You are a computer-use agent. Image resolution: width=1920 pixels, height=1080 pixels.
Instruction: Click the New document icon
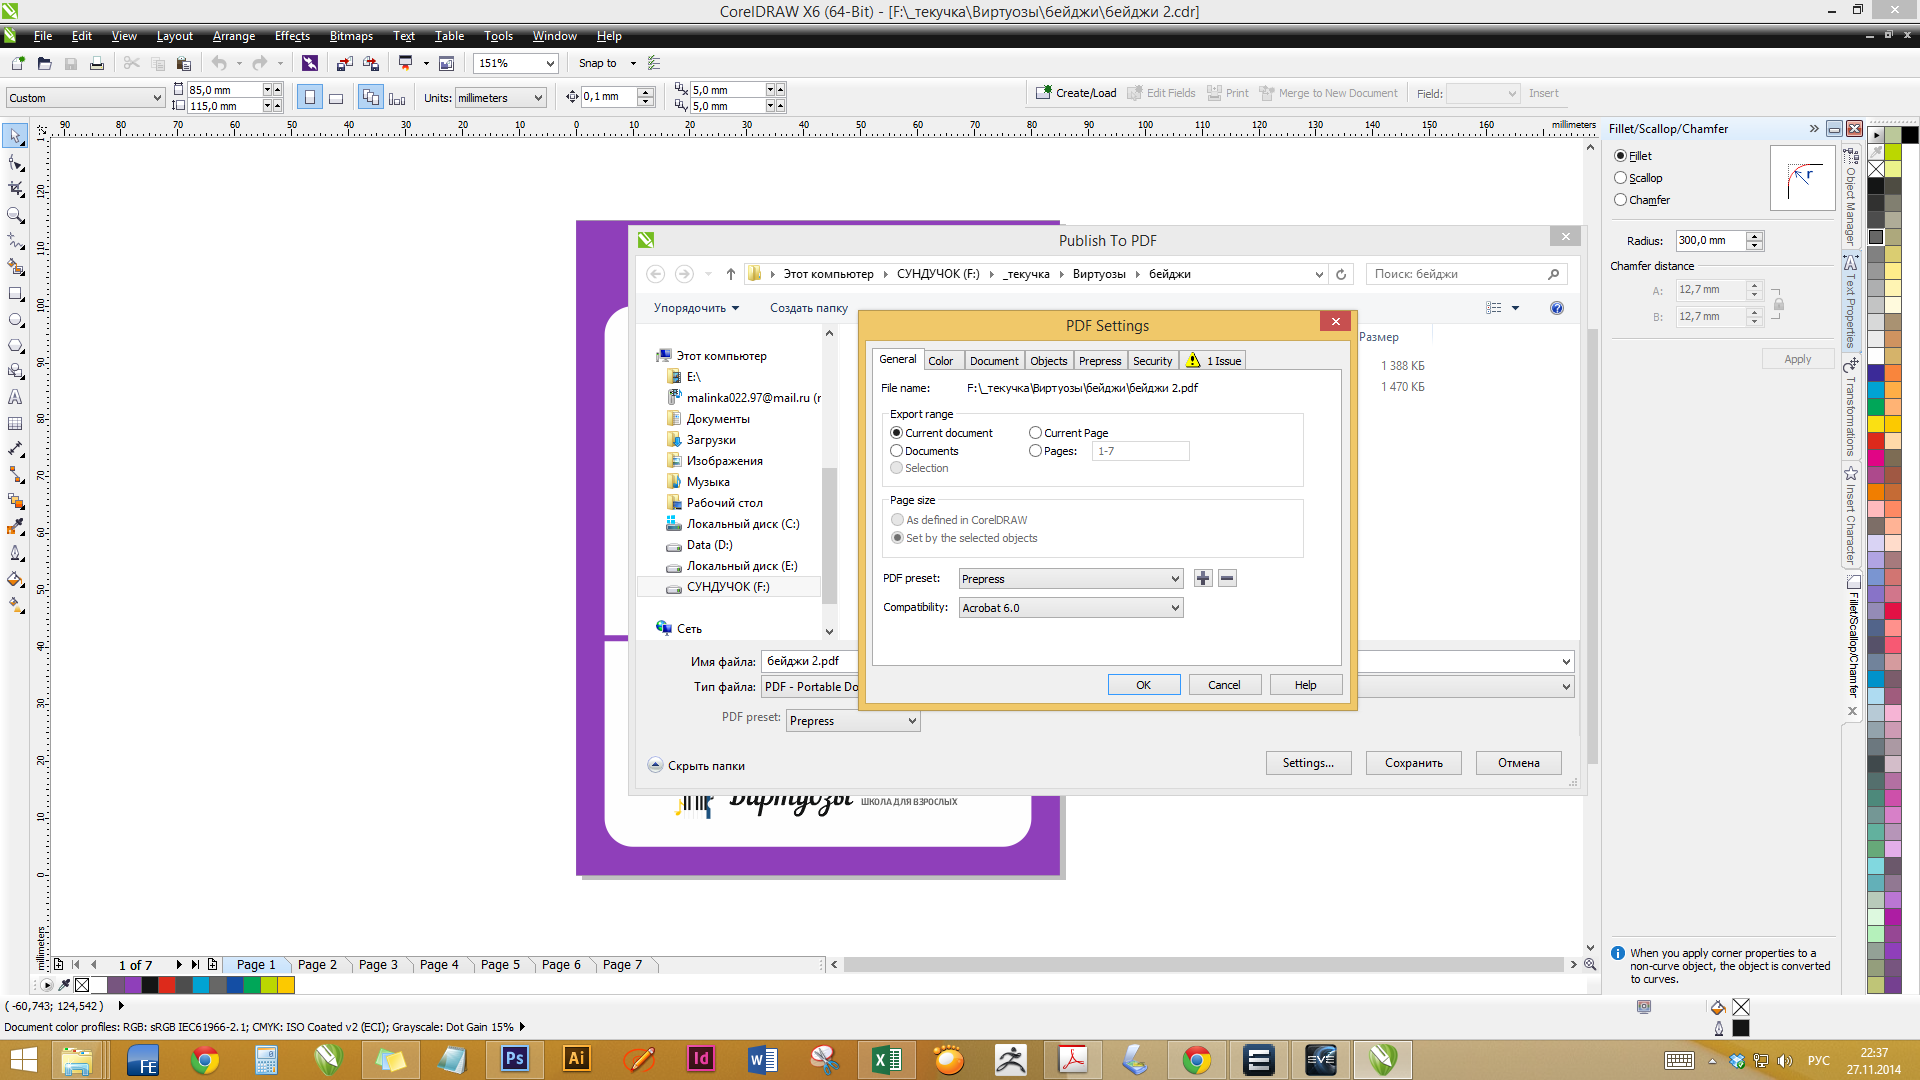(18, 63)
